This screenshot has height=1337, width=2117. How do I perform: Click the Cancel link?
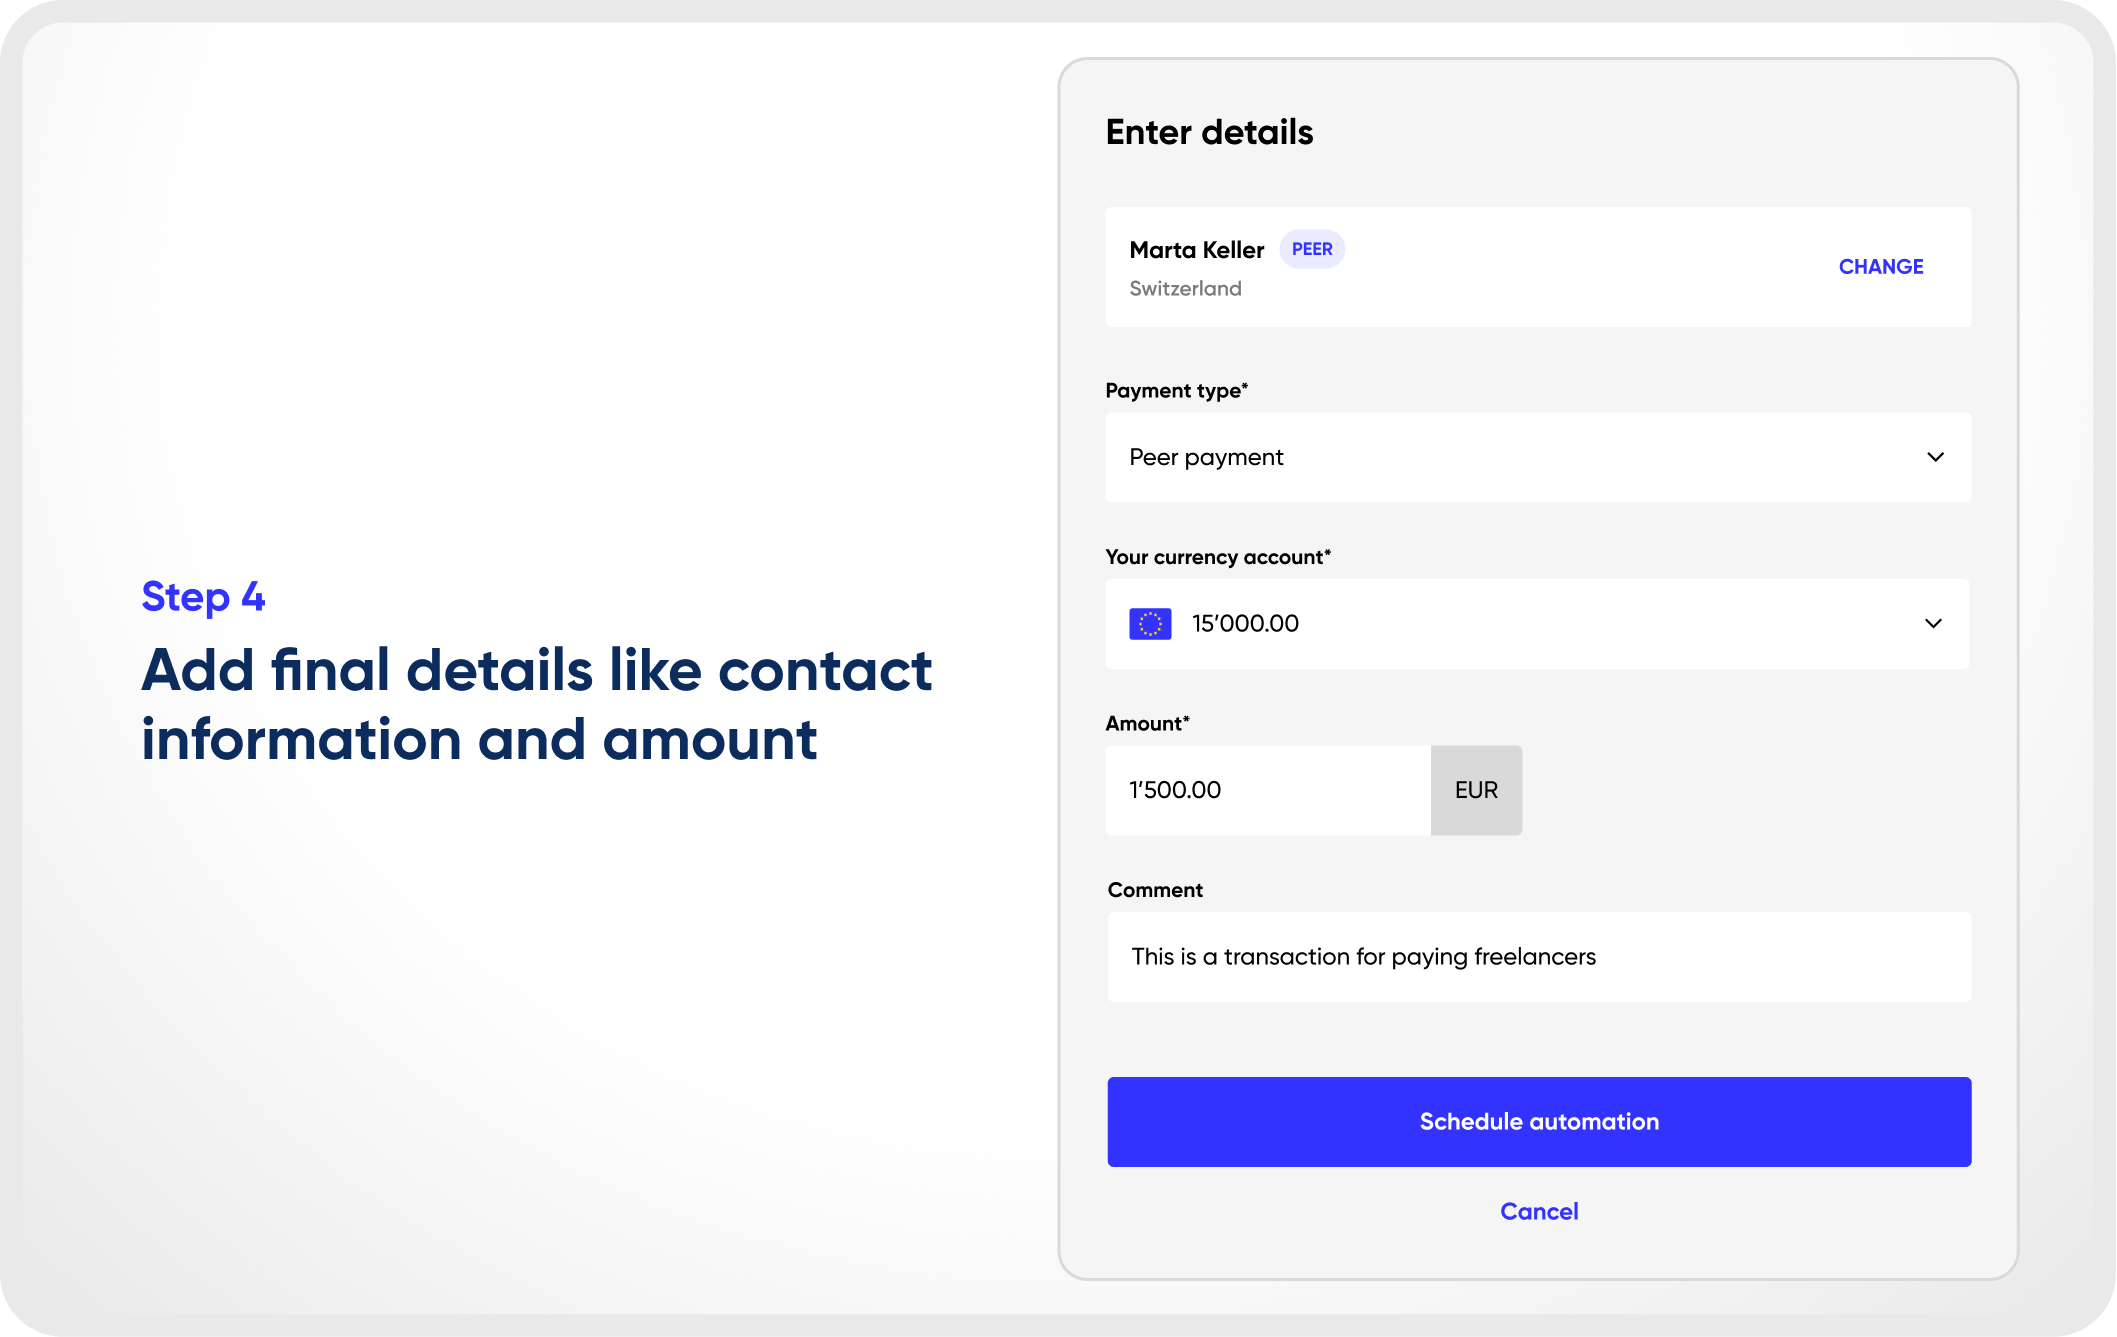coord(1538,1211)
